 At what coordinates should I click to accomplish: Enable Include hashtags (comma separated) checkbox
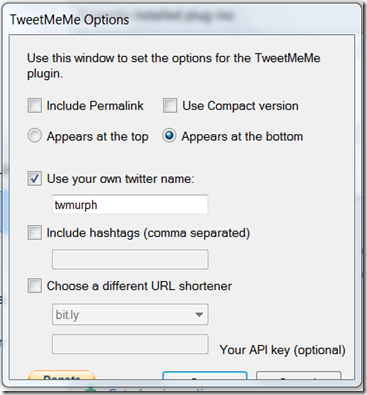tap(35, 233)
